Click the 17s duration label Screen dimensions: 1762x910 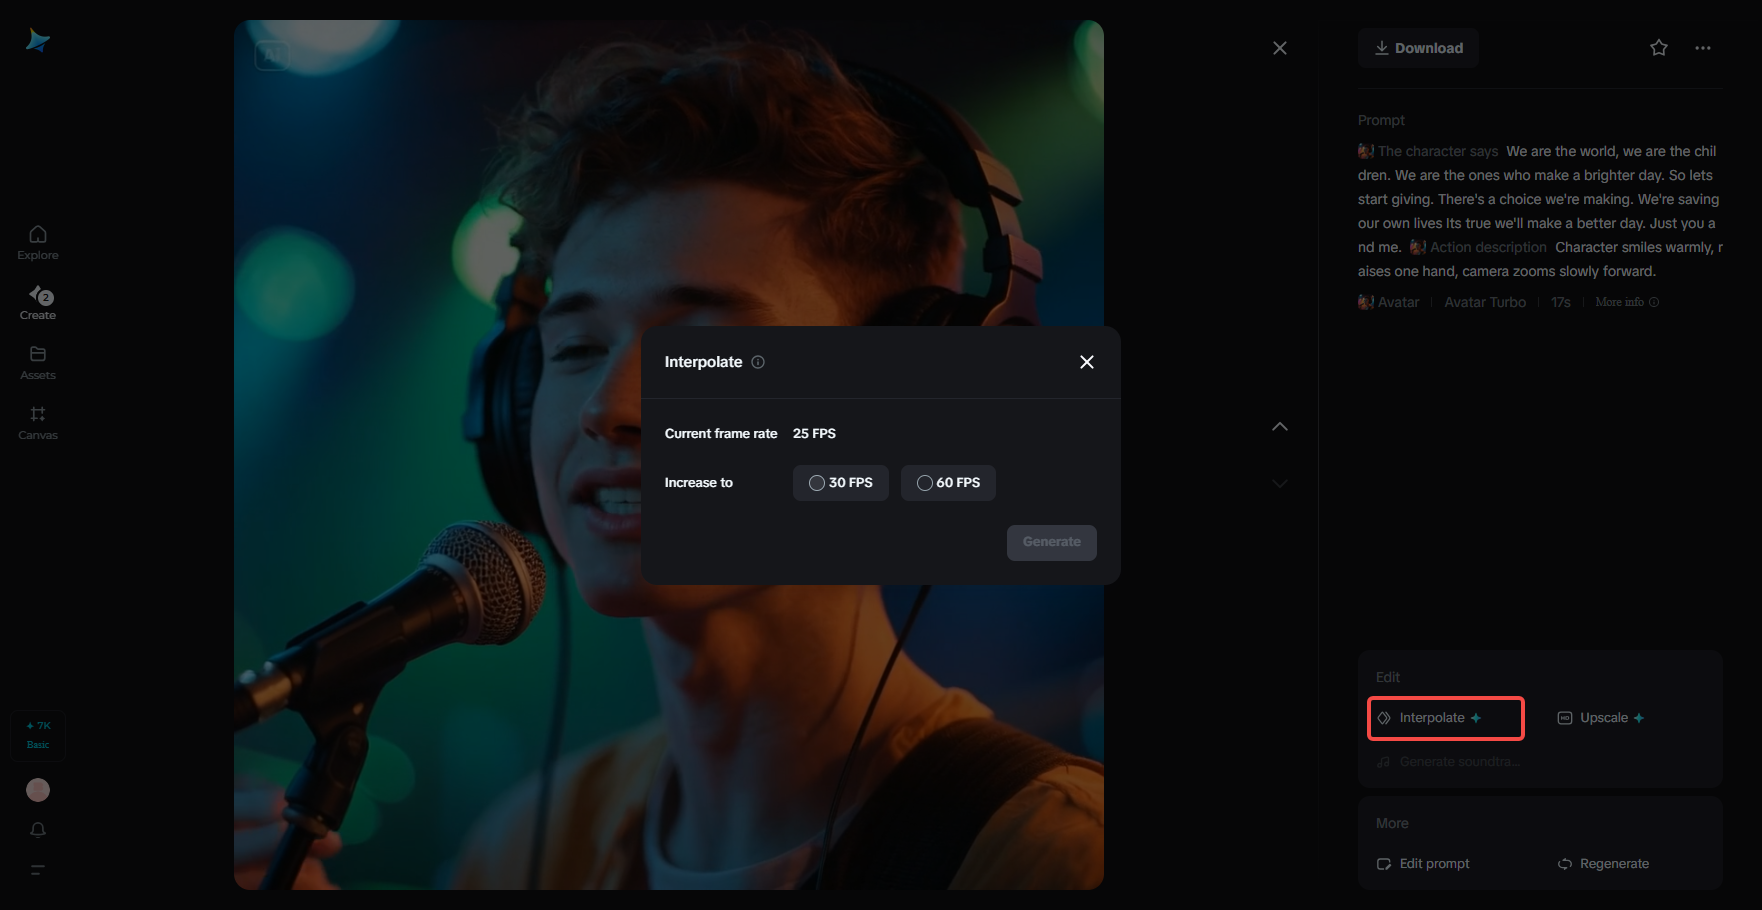coord(1561,302)
